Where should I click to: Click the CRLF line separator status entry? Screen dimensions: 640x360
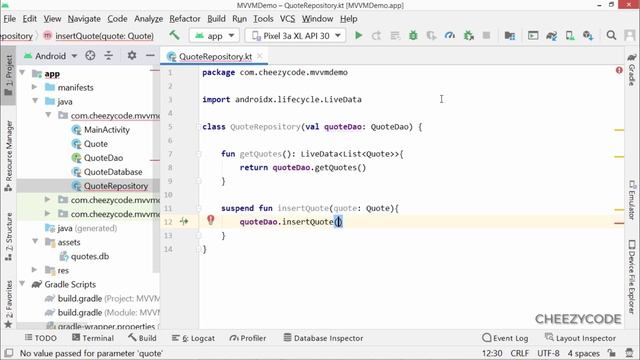pos(519,353)
